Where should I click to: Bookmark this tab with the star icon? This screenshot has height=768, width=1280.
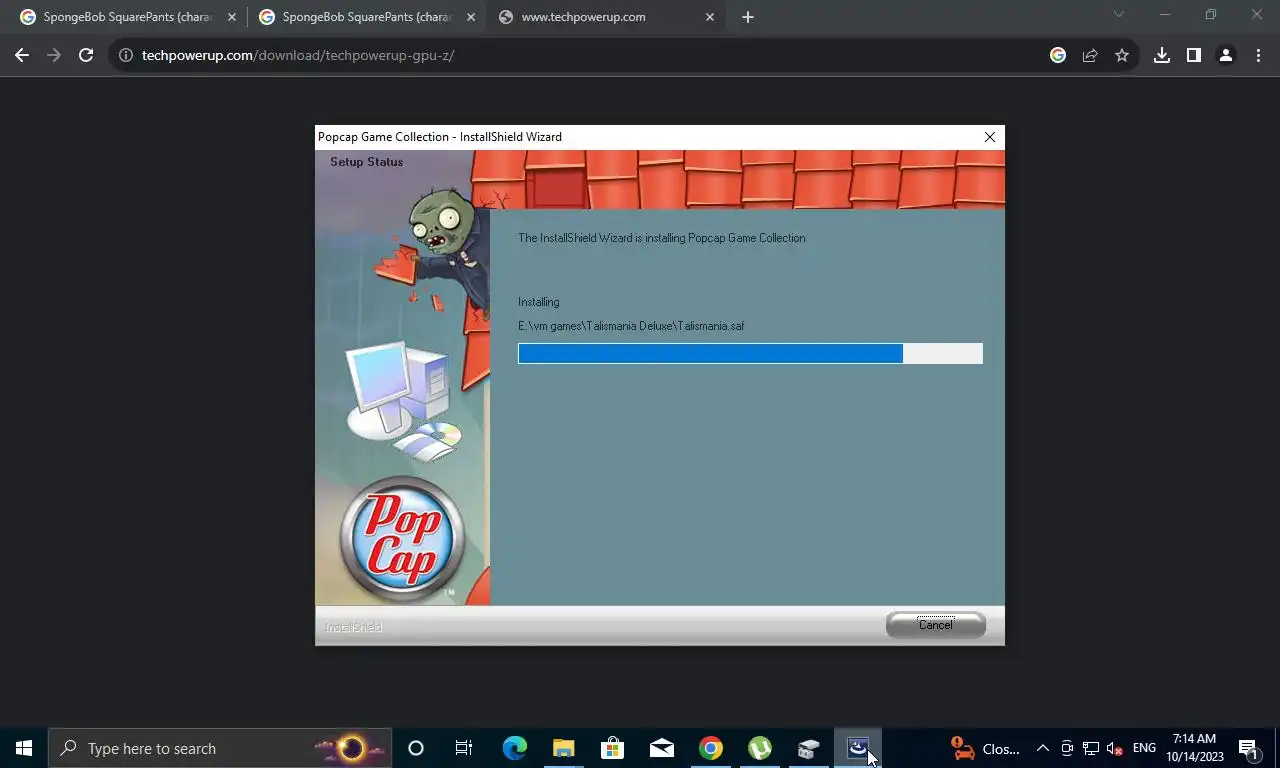(1122, 55)
